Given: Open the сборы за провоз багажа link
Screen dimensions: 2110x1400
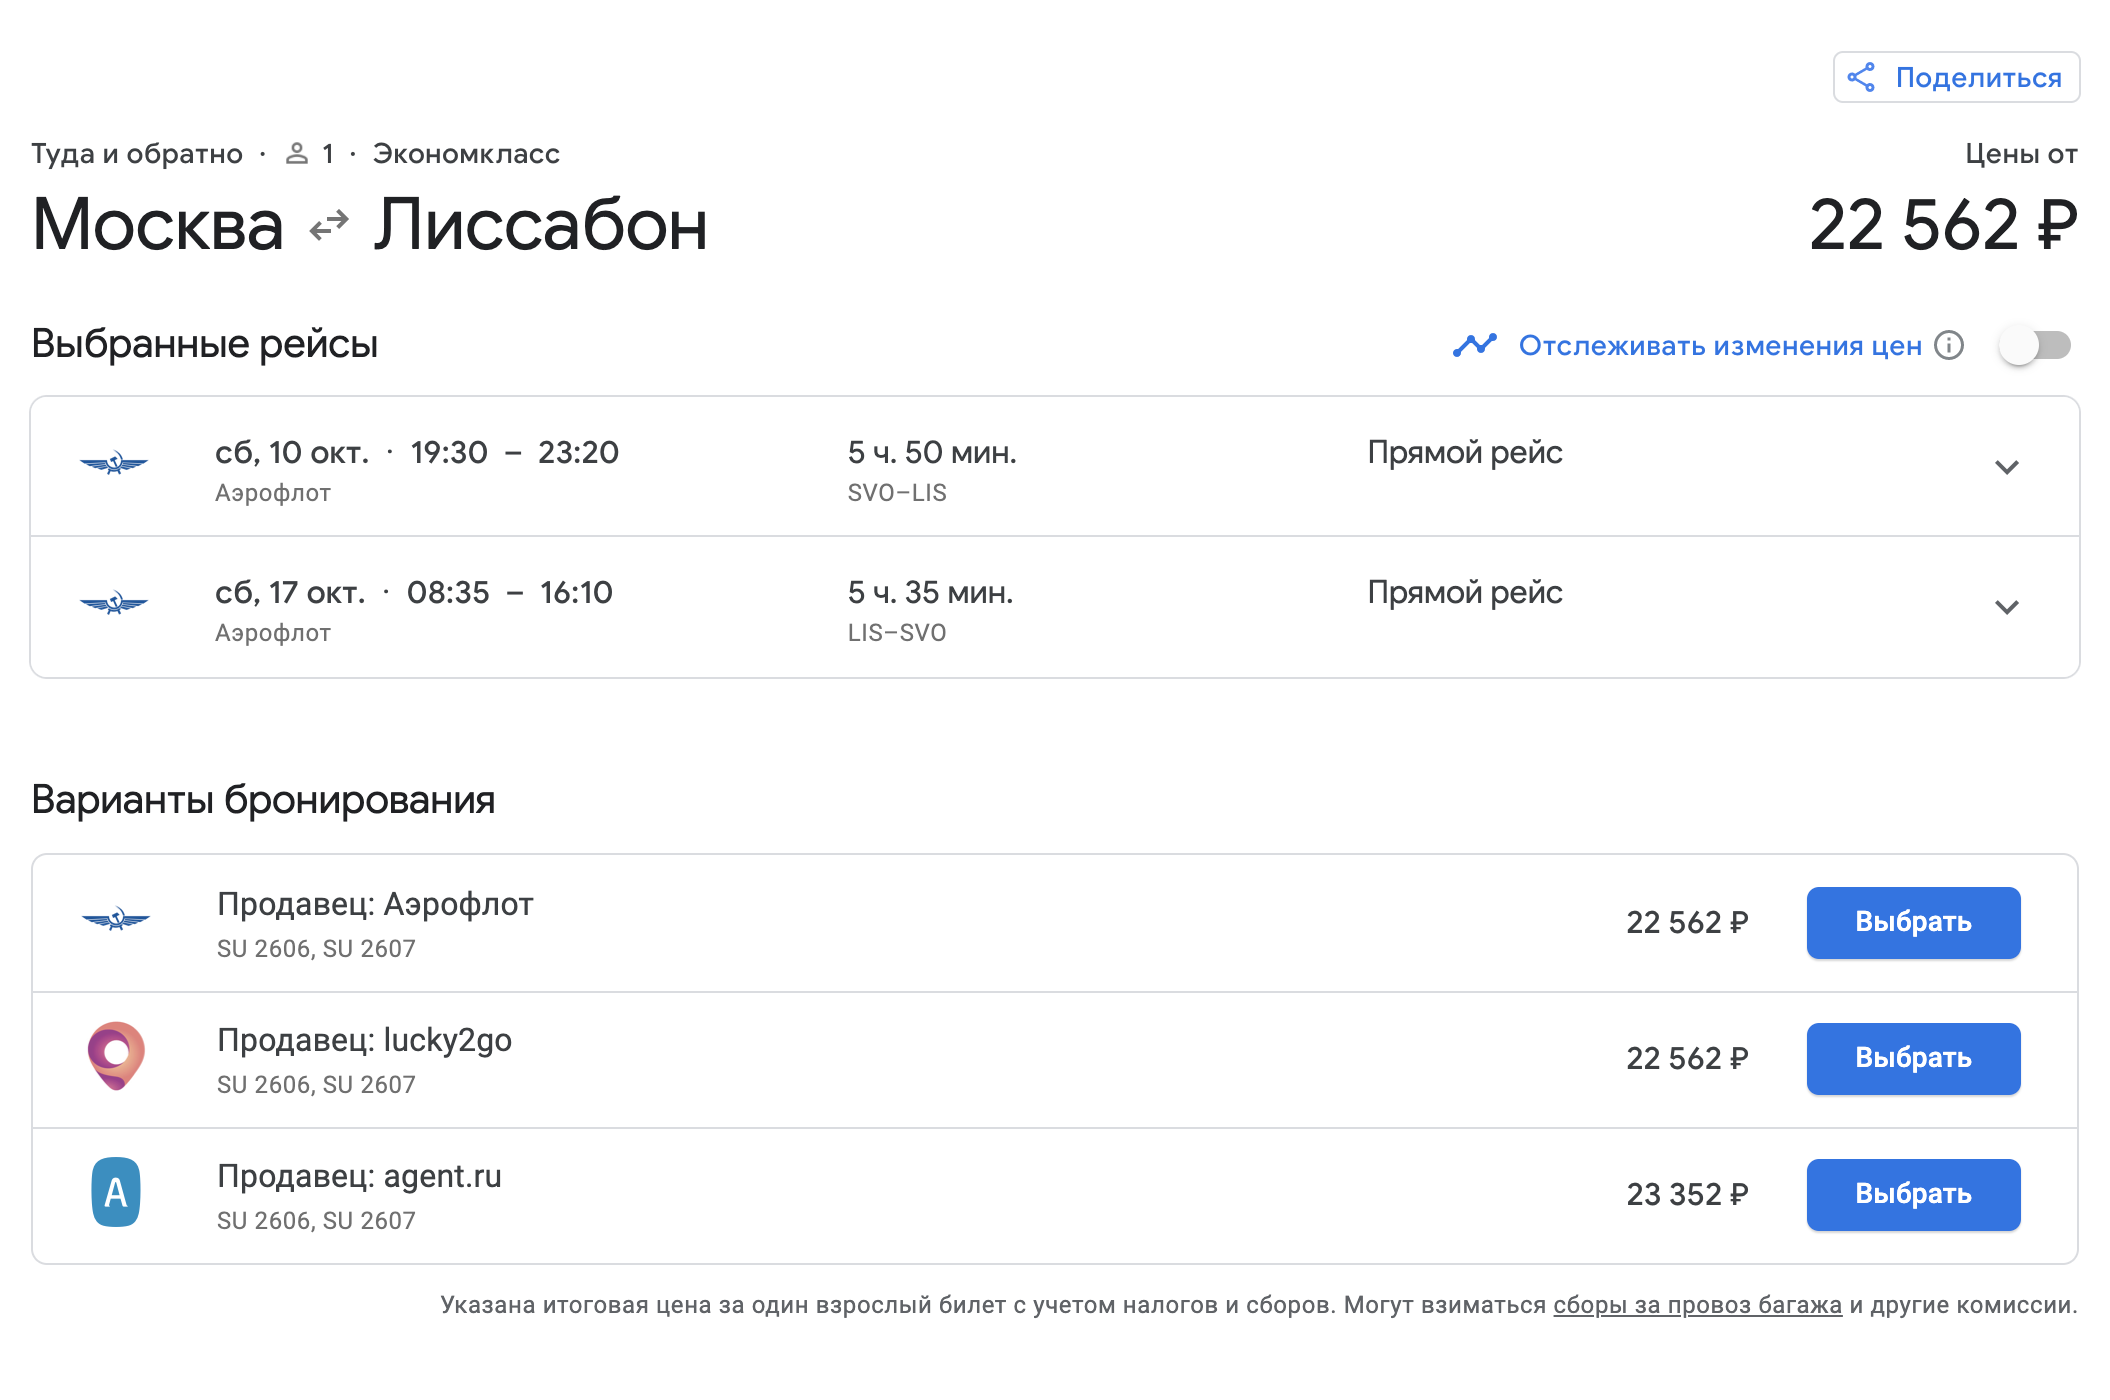Looking at the screenshot, I should 1697,1305.
